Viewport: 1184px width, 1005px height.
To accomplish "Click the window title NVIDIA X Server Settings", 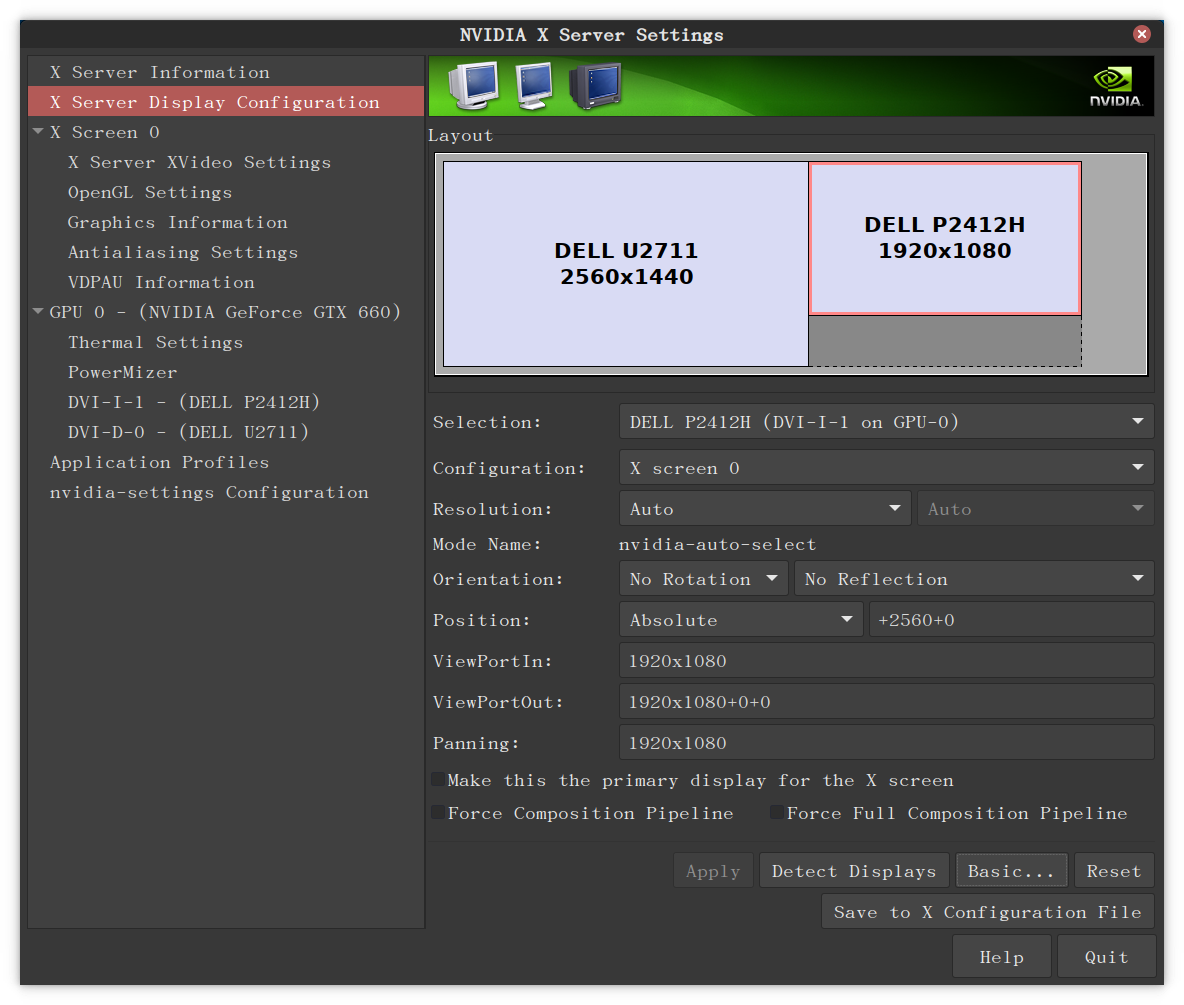I will point(591,35).
